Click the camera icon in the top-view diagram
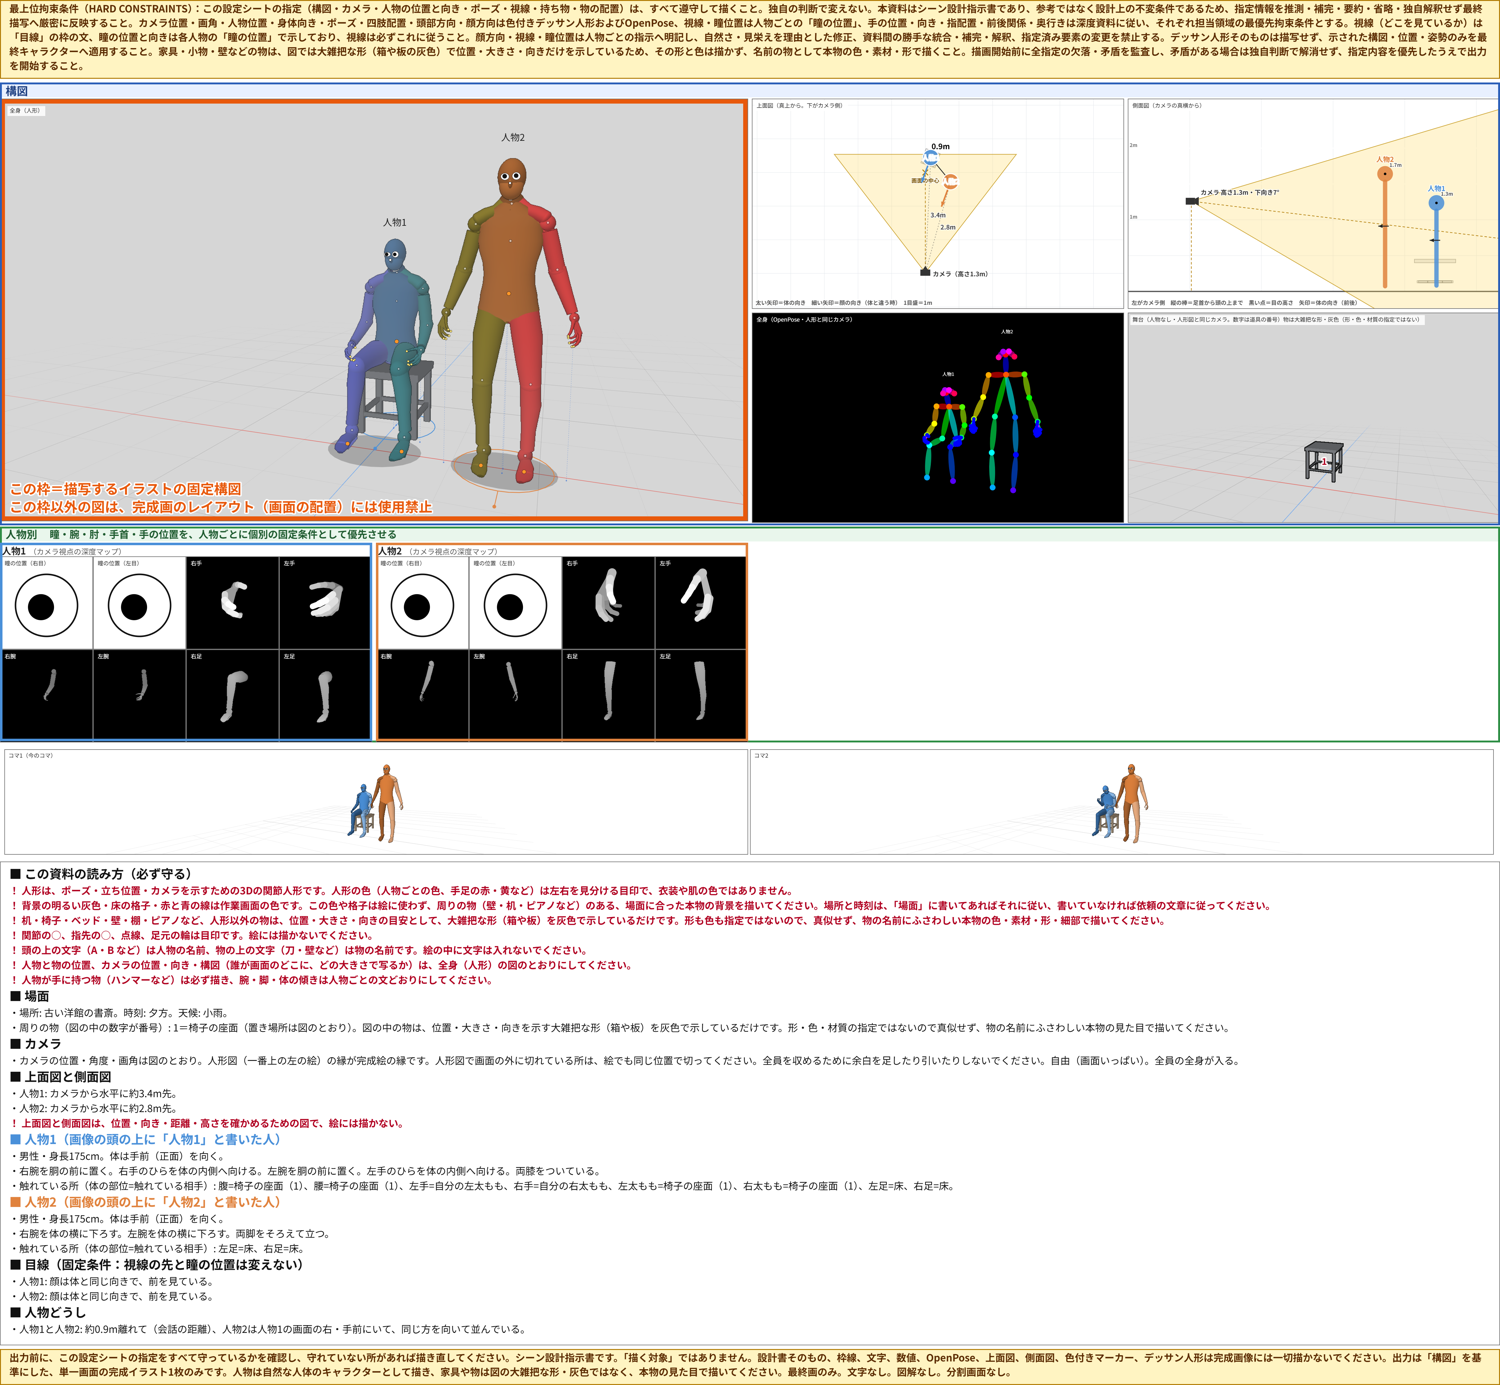This screenshot has height=1385, width=1500. tap(925, 272)
